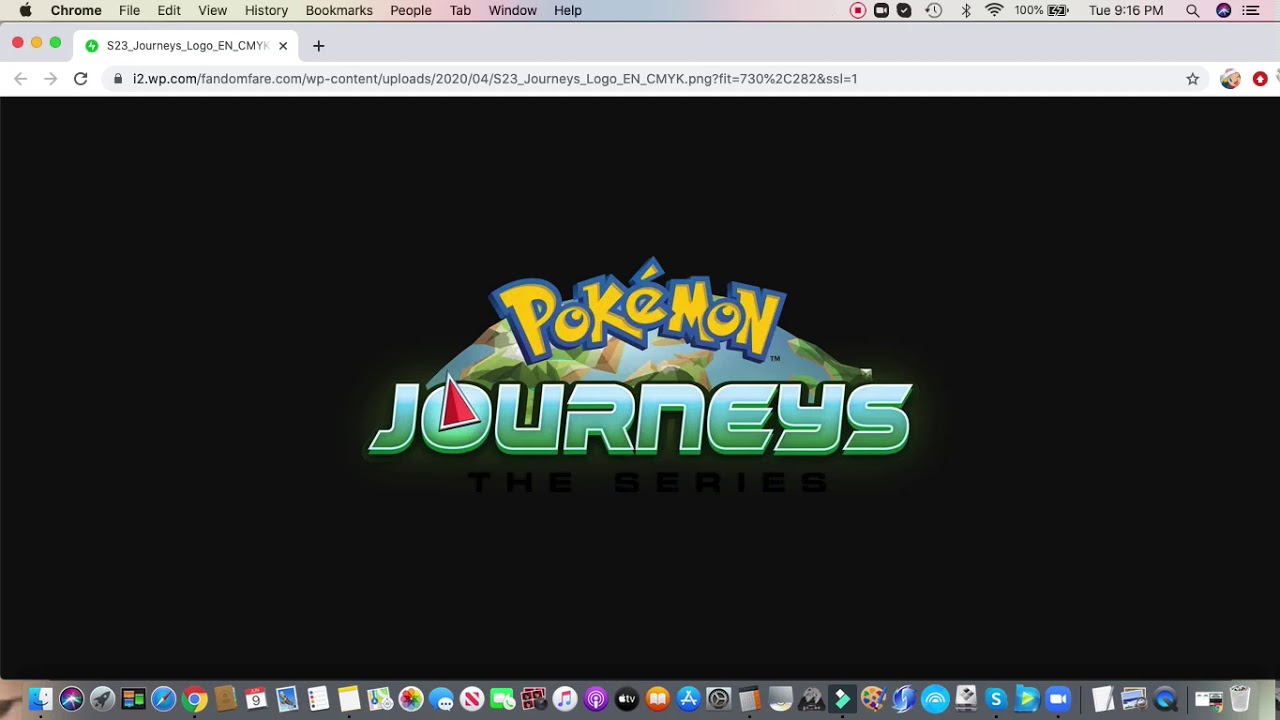Open Books in the Dock
This screenshot has height=720, width=1280.
coord(657,699)
